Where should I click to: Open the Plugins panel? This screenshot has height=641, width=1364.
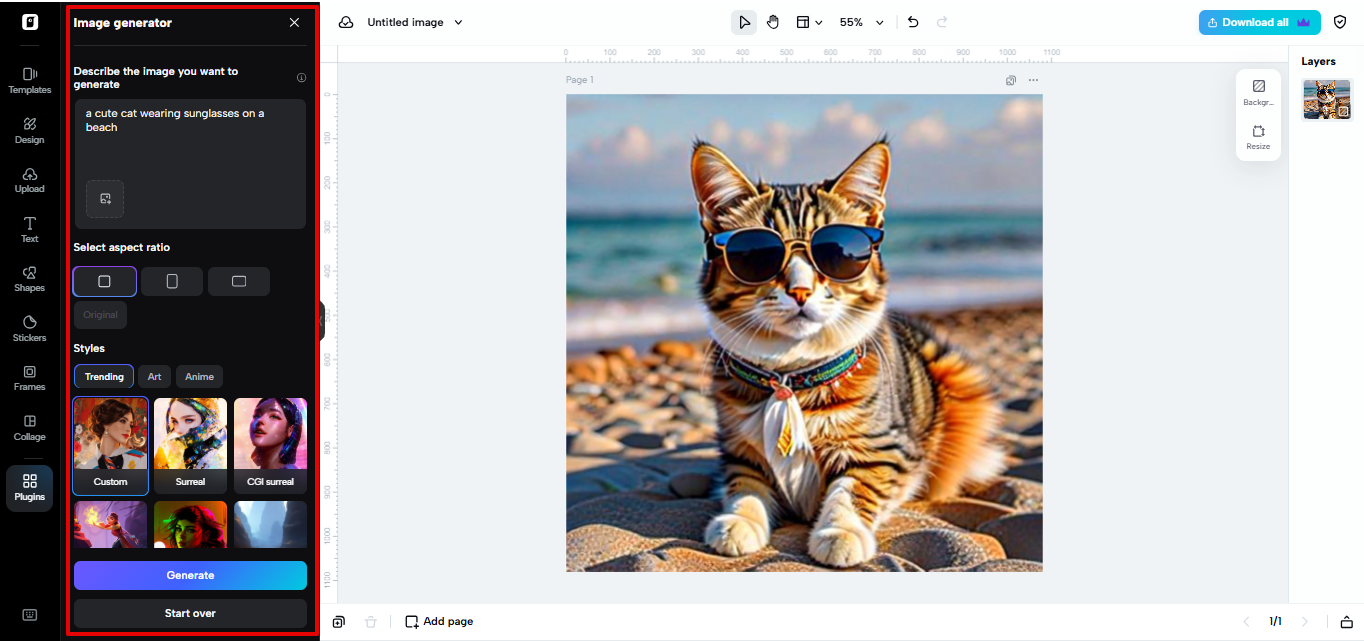tap(29, 488)
